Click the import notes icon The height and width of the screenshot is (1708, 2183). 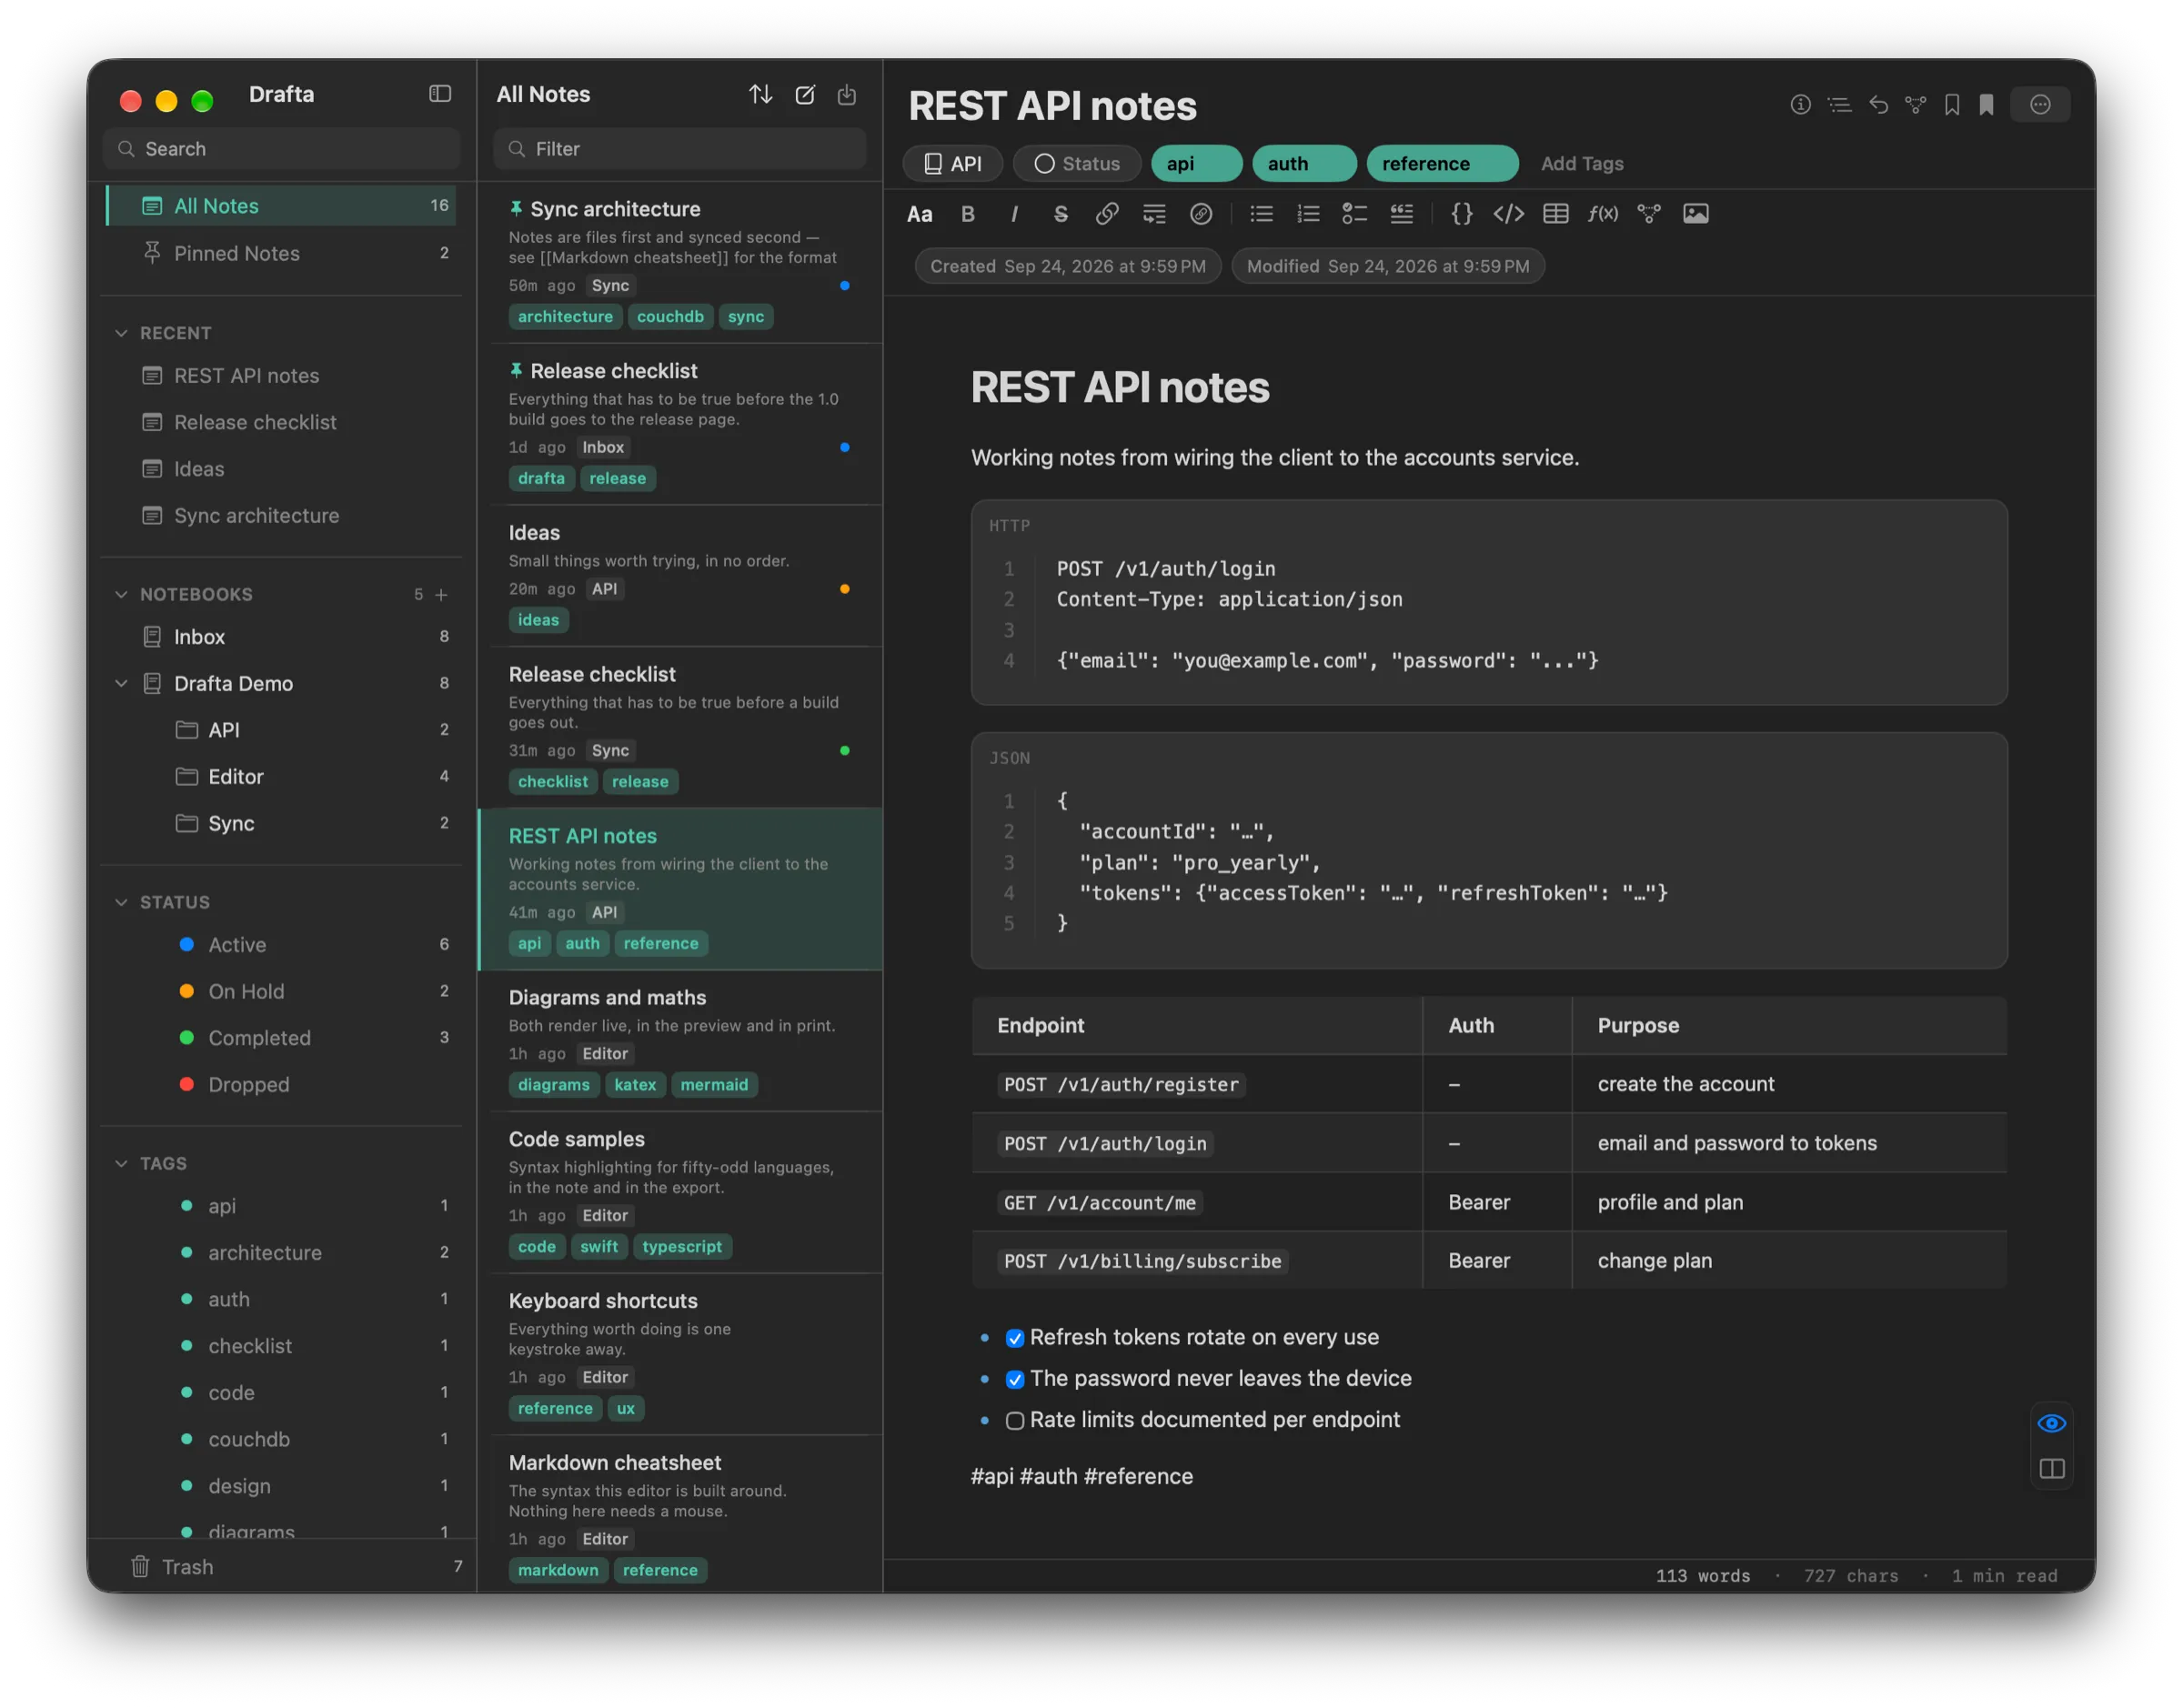tap(847, 94)
